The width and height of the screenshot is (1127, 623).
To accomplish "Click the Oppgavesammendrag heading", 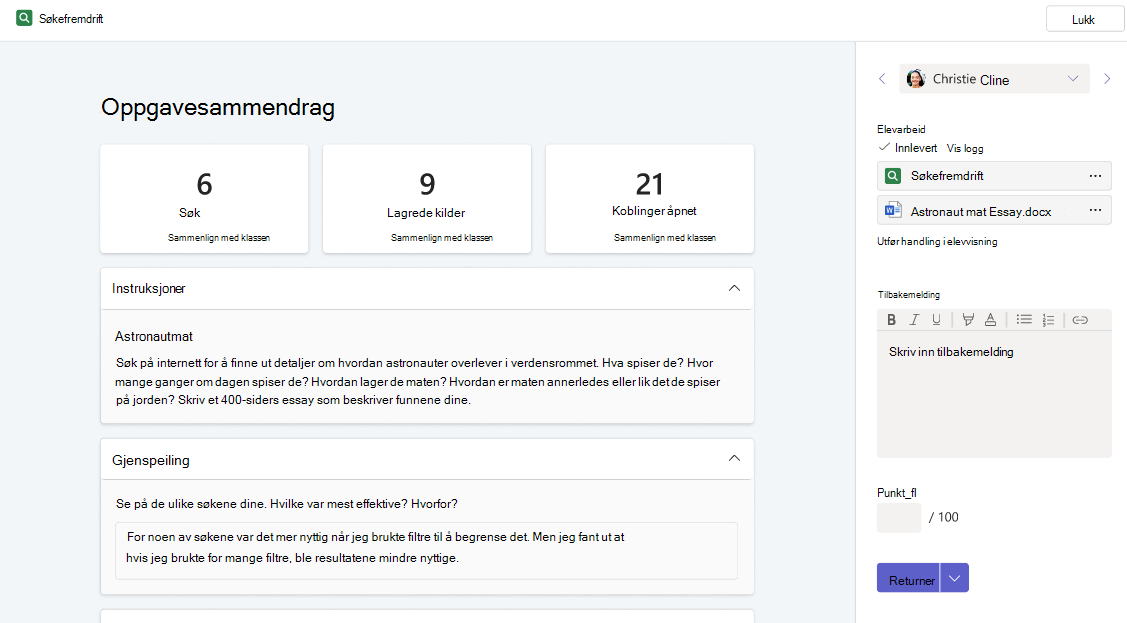I will [218, 108].
